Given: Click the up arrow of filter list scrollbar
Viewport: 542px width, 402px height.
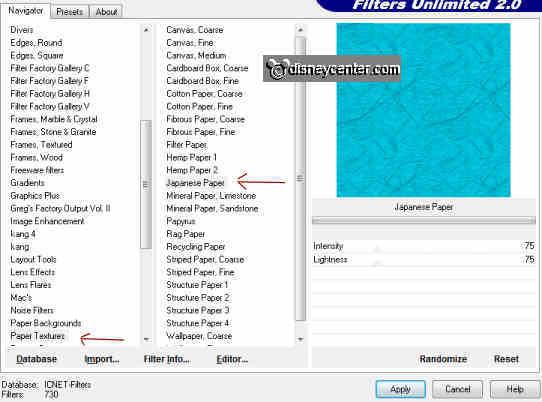Looking at the screenshot, I should coord(300,30).
